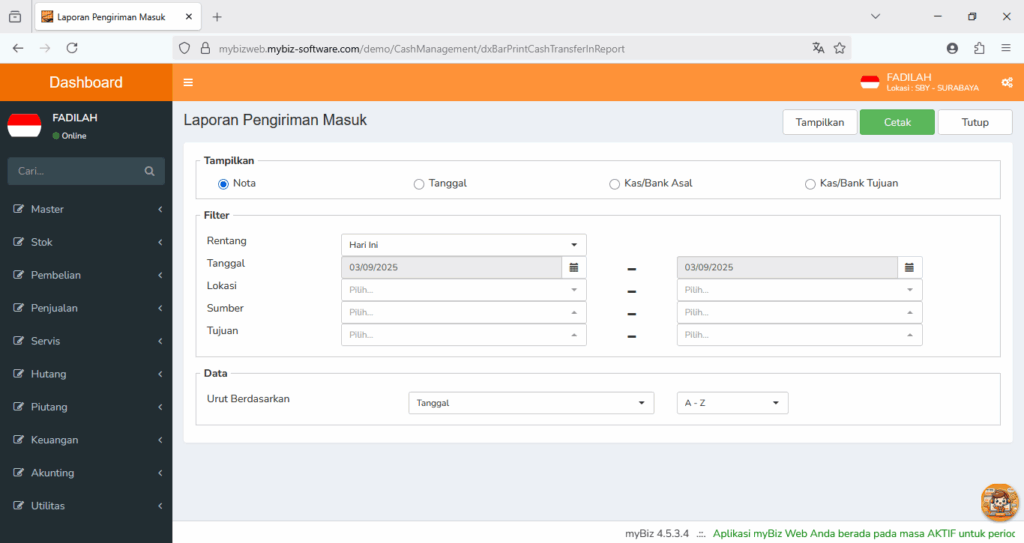The height and width of the screenshot is (543, 1024).
Task: Click the Indonesian flag icon in header
Action: (x=869, y=82)
